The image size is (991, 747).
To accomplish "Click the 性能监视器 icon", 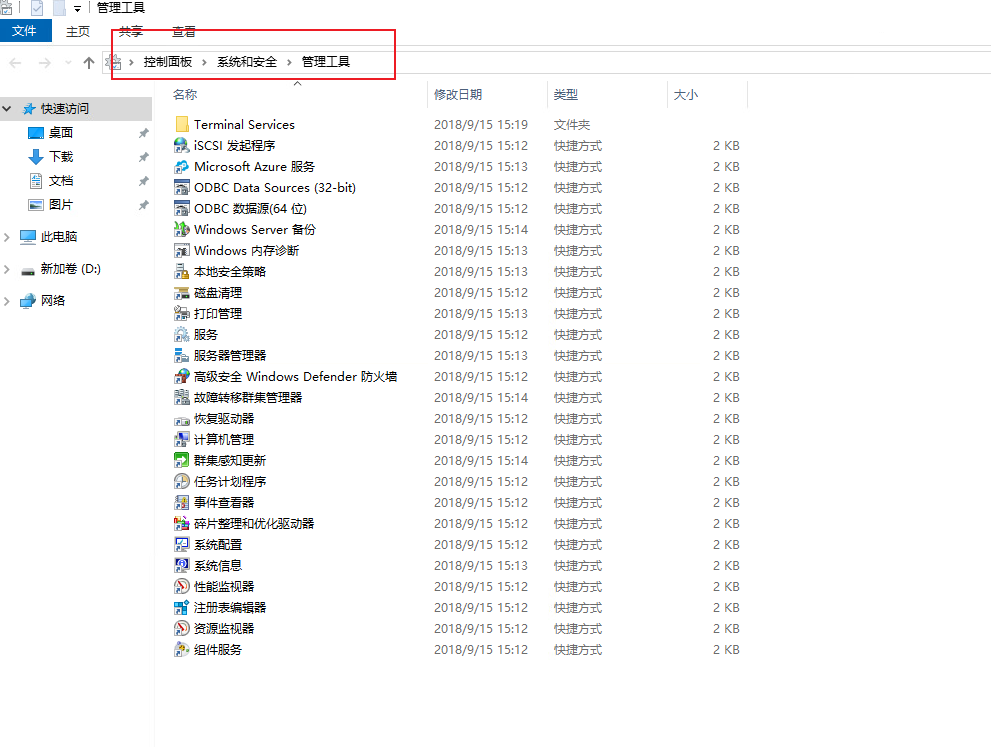I will pos(181,587).
